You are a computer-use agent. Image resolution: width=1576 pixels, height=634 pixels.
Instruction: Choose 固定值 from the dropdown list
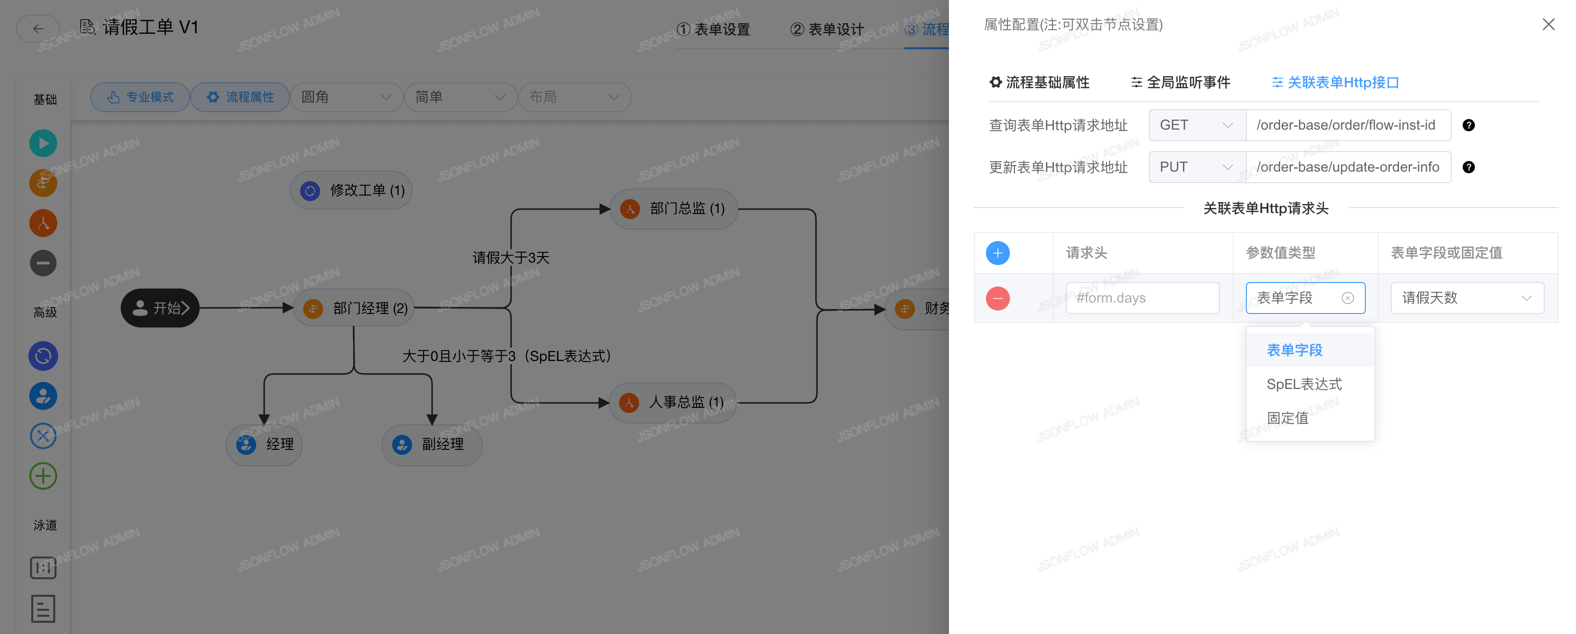pos(1288,418)
